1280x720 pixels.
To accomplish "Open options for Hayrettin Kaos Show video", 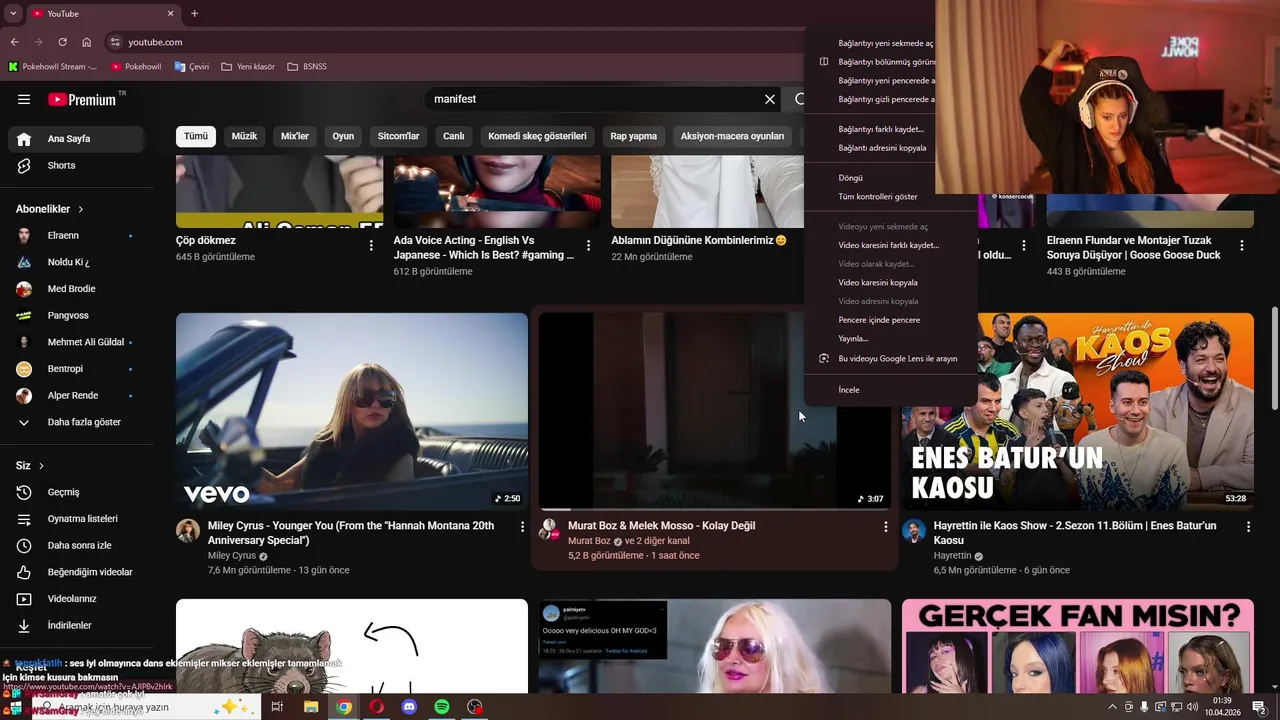I will click(1248, 526).
